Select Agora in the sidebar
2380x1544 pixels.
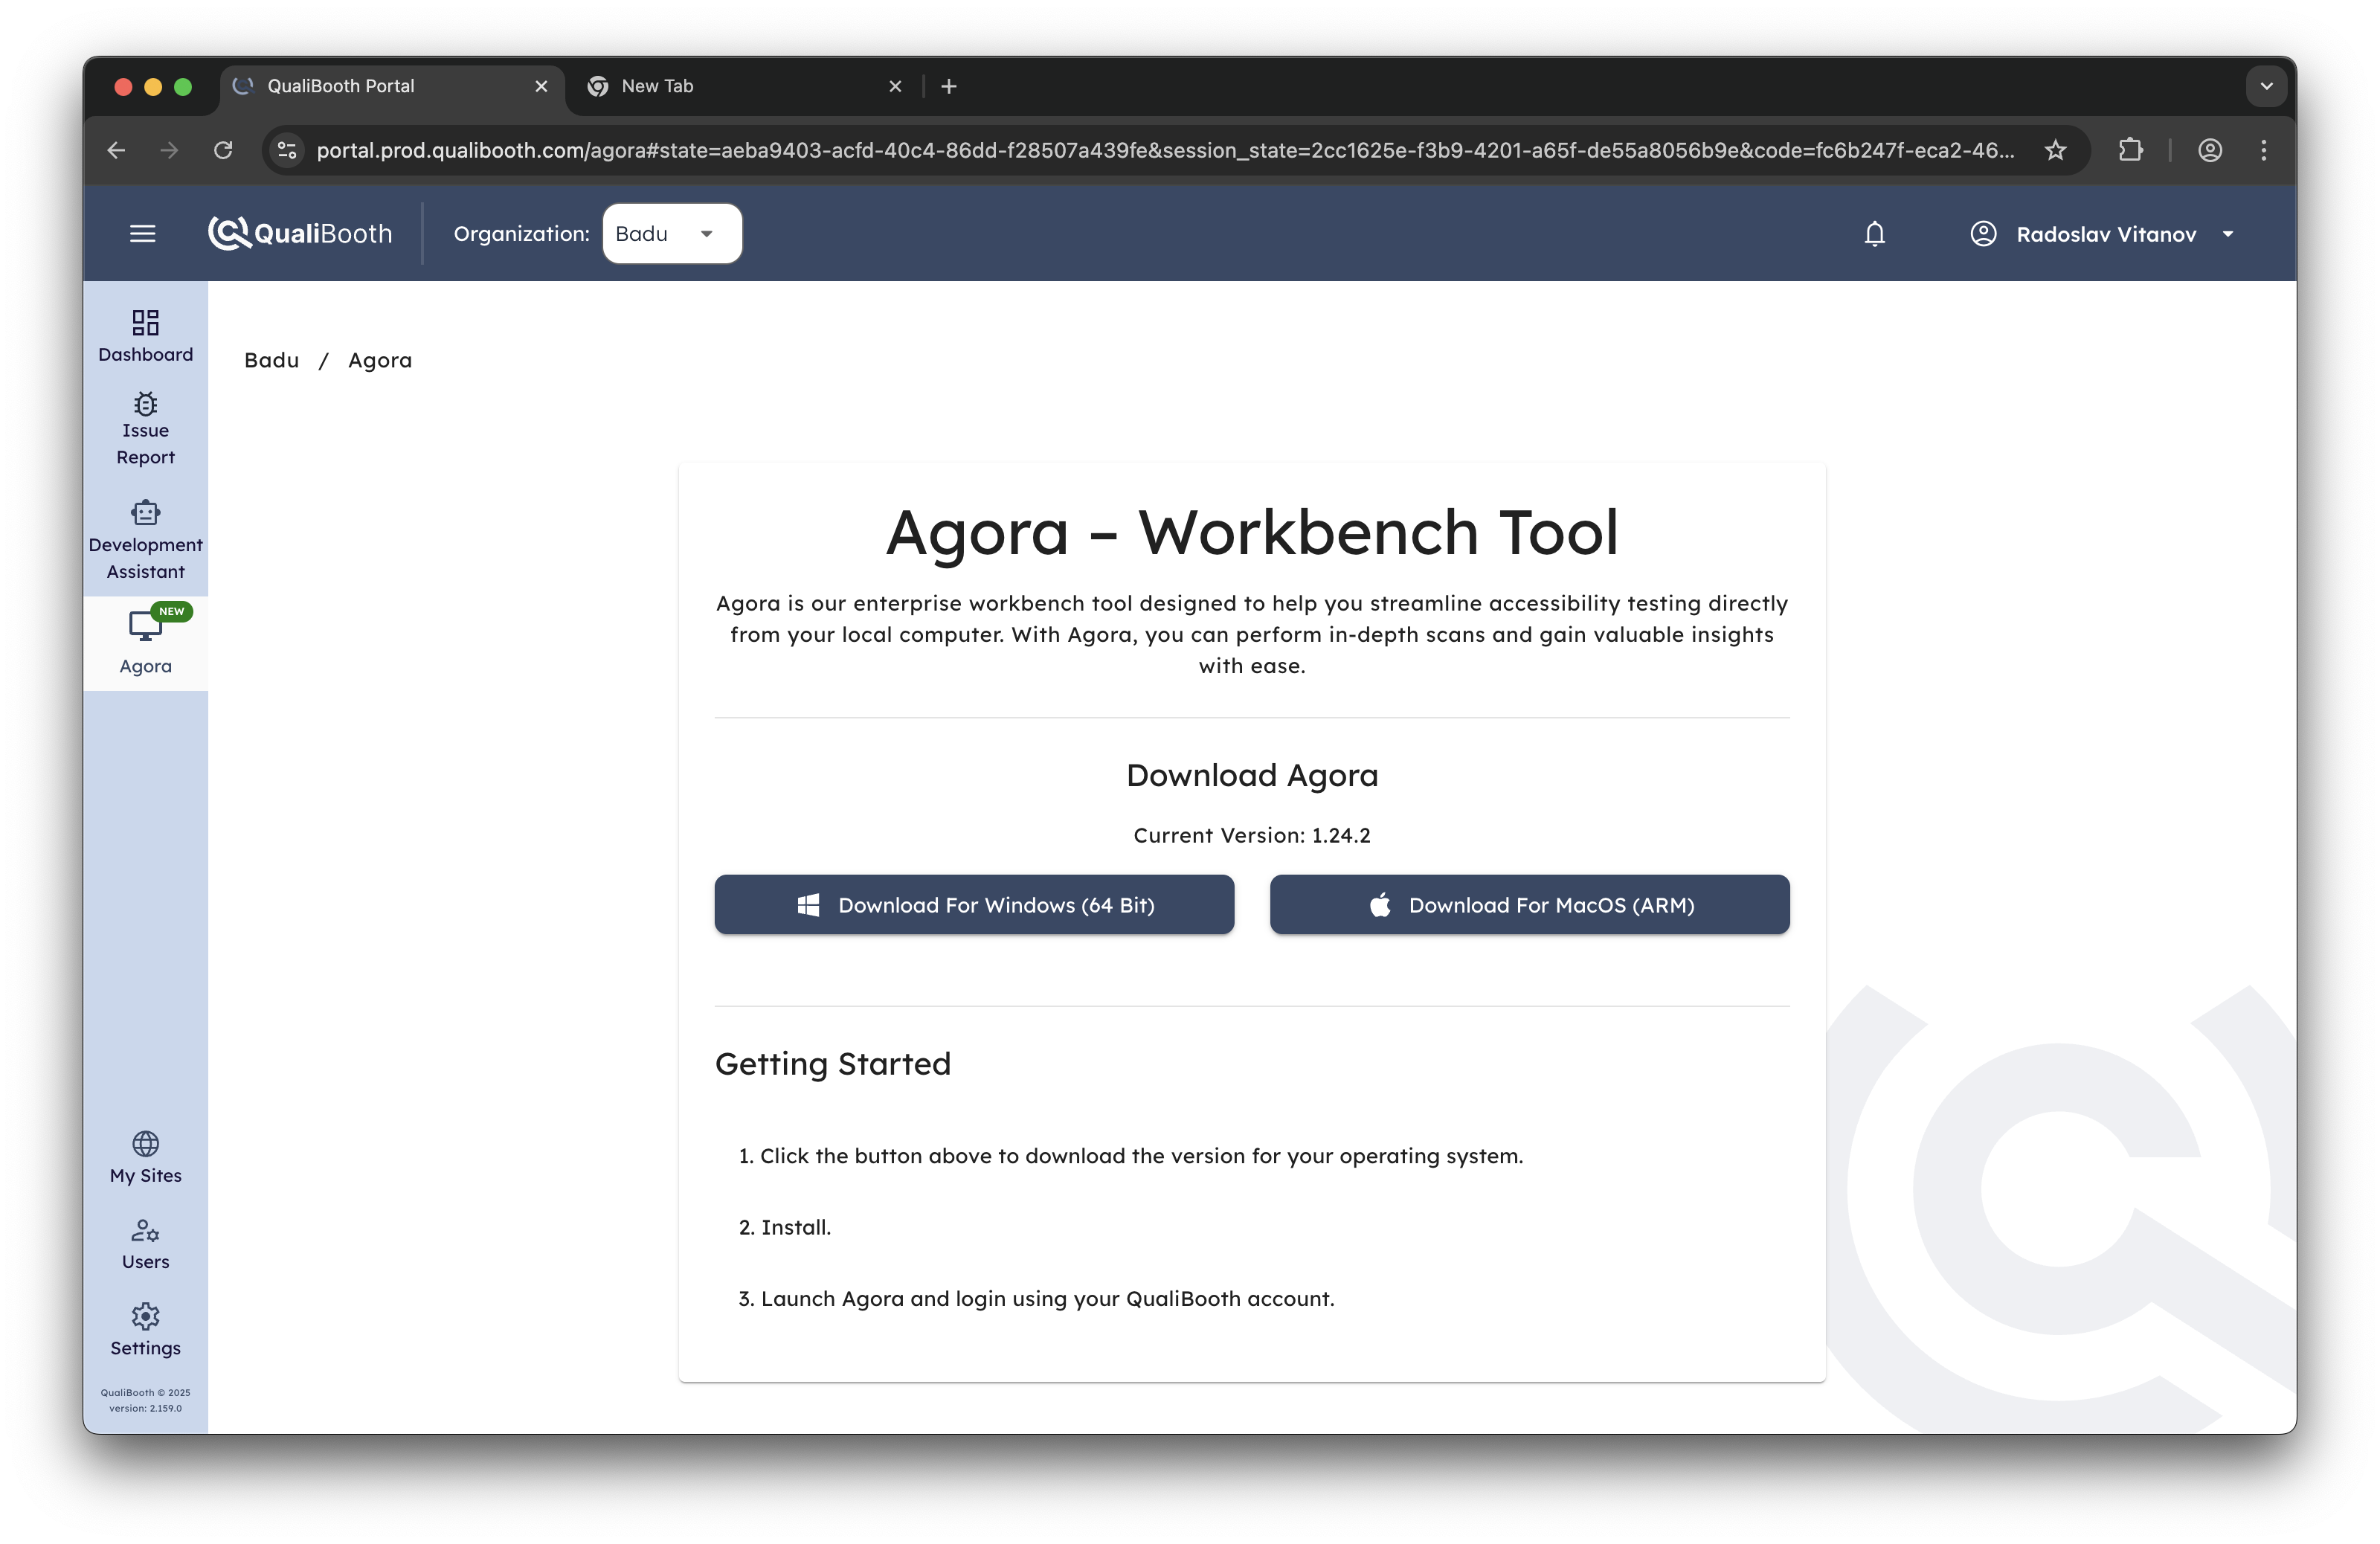click(x=145, y=643)
